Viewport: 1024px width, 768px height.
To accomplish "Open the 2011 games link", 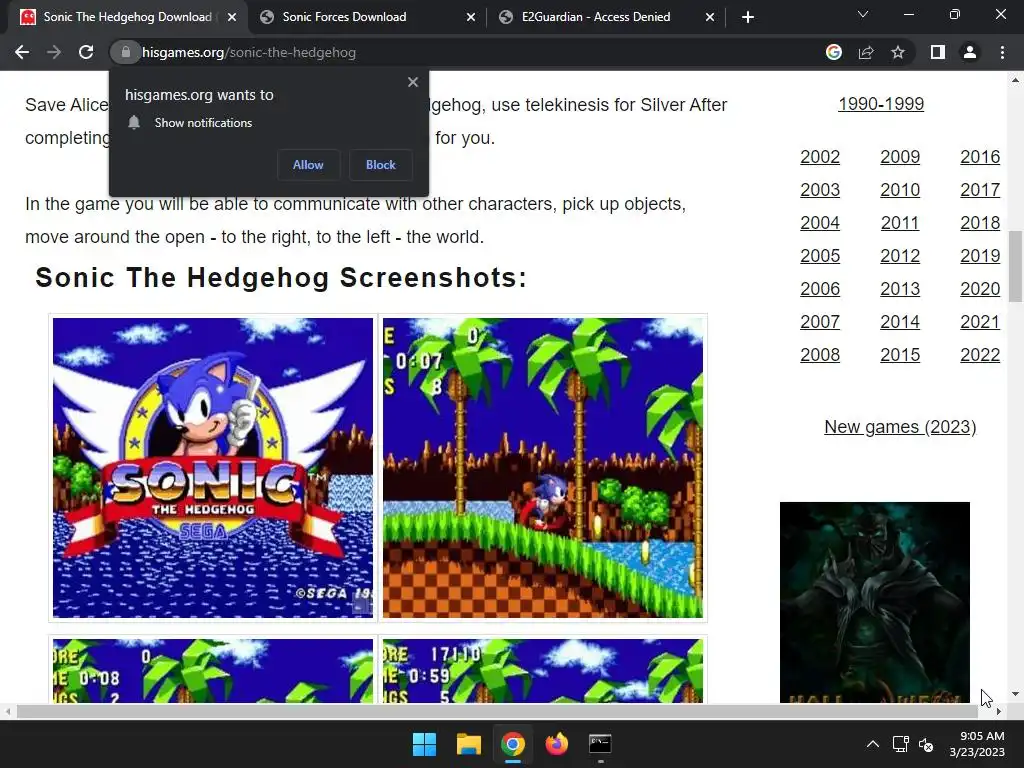I will tap(900, 223).
